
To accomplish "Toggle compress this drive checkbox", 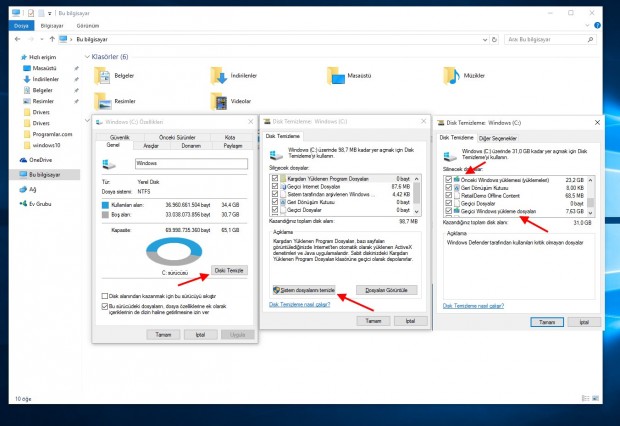I will (x=105, y=296).
